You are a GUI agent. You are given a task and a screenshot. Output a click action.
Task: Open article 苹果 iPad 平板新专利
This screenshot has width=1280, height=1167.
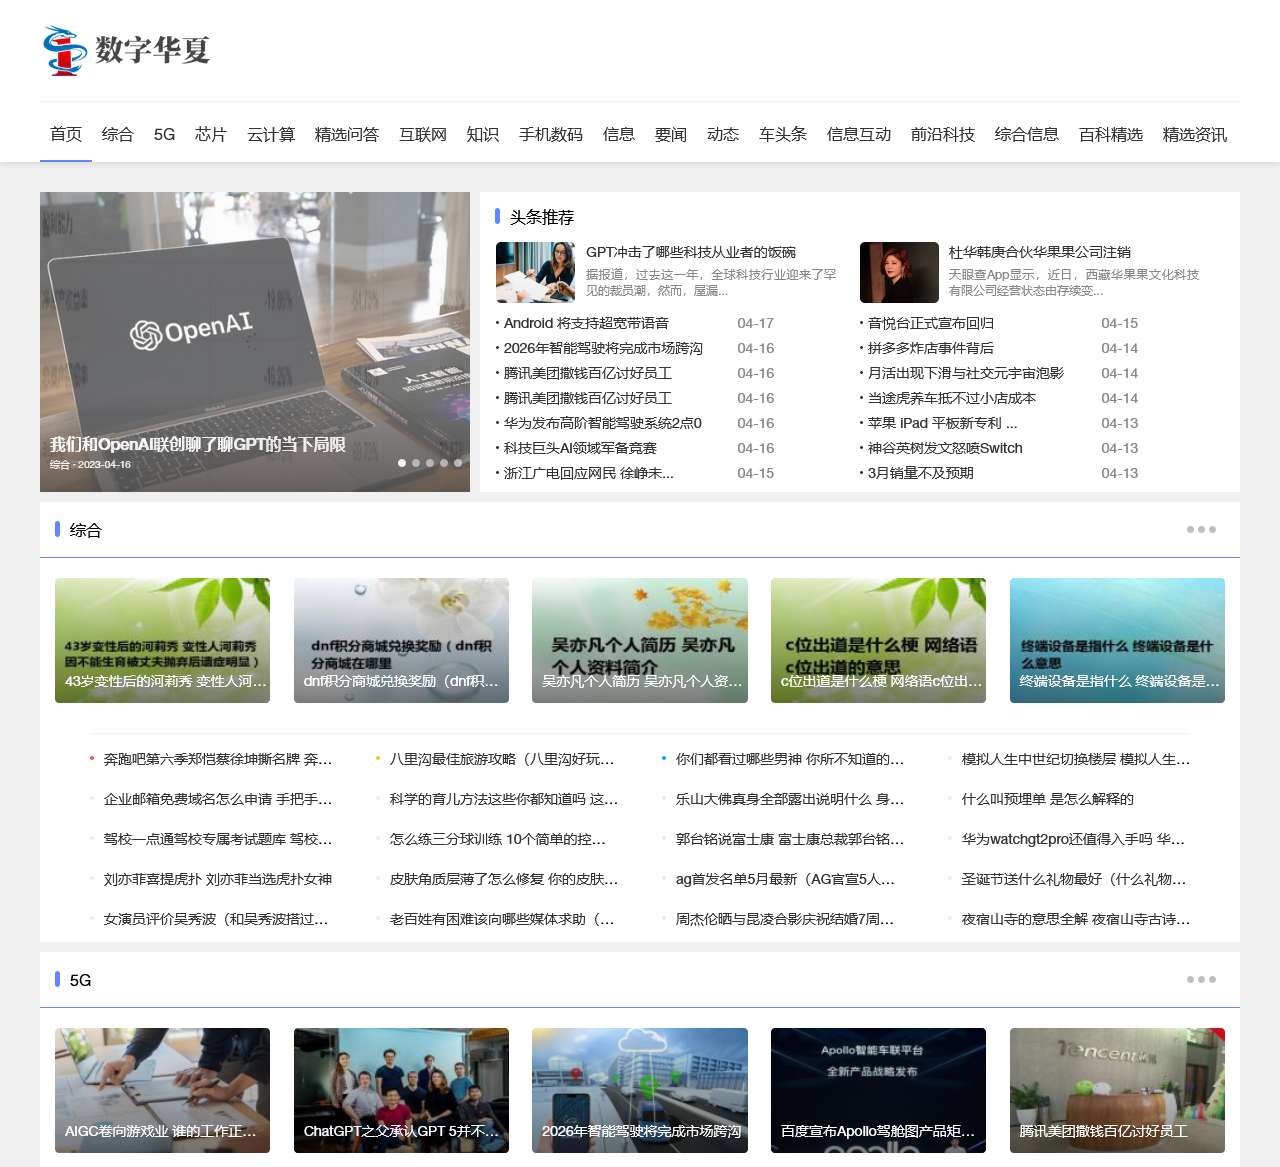click(x=942, y=423)
